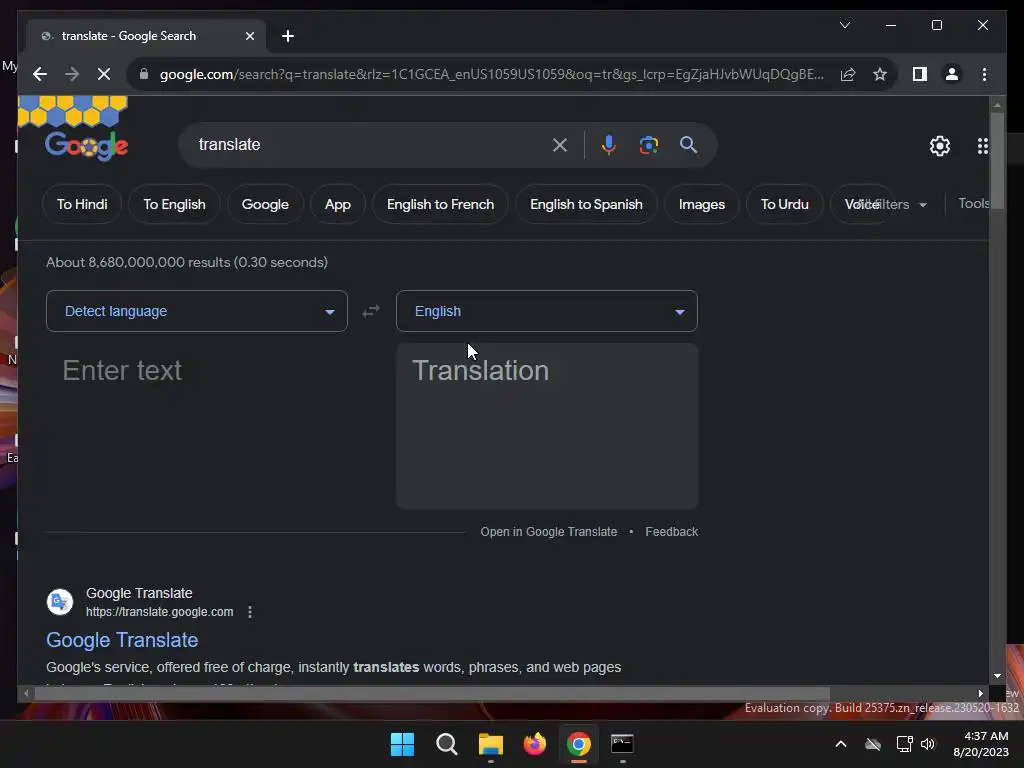Open the tab search chevron
The height and width of the screenshot is (768, 1024).
[844, 25]
